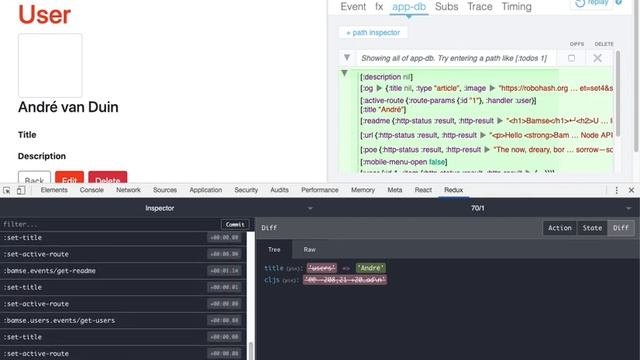Image resolution: width=640 pixels, height=360 pixels.
Task: Open the Audits DevTools tab
Action: click(279, 190)
